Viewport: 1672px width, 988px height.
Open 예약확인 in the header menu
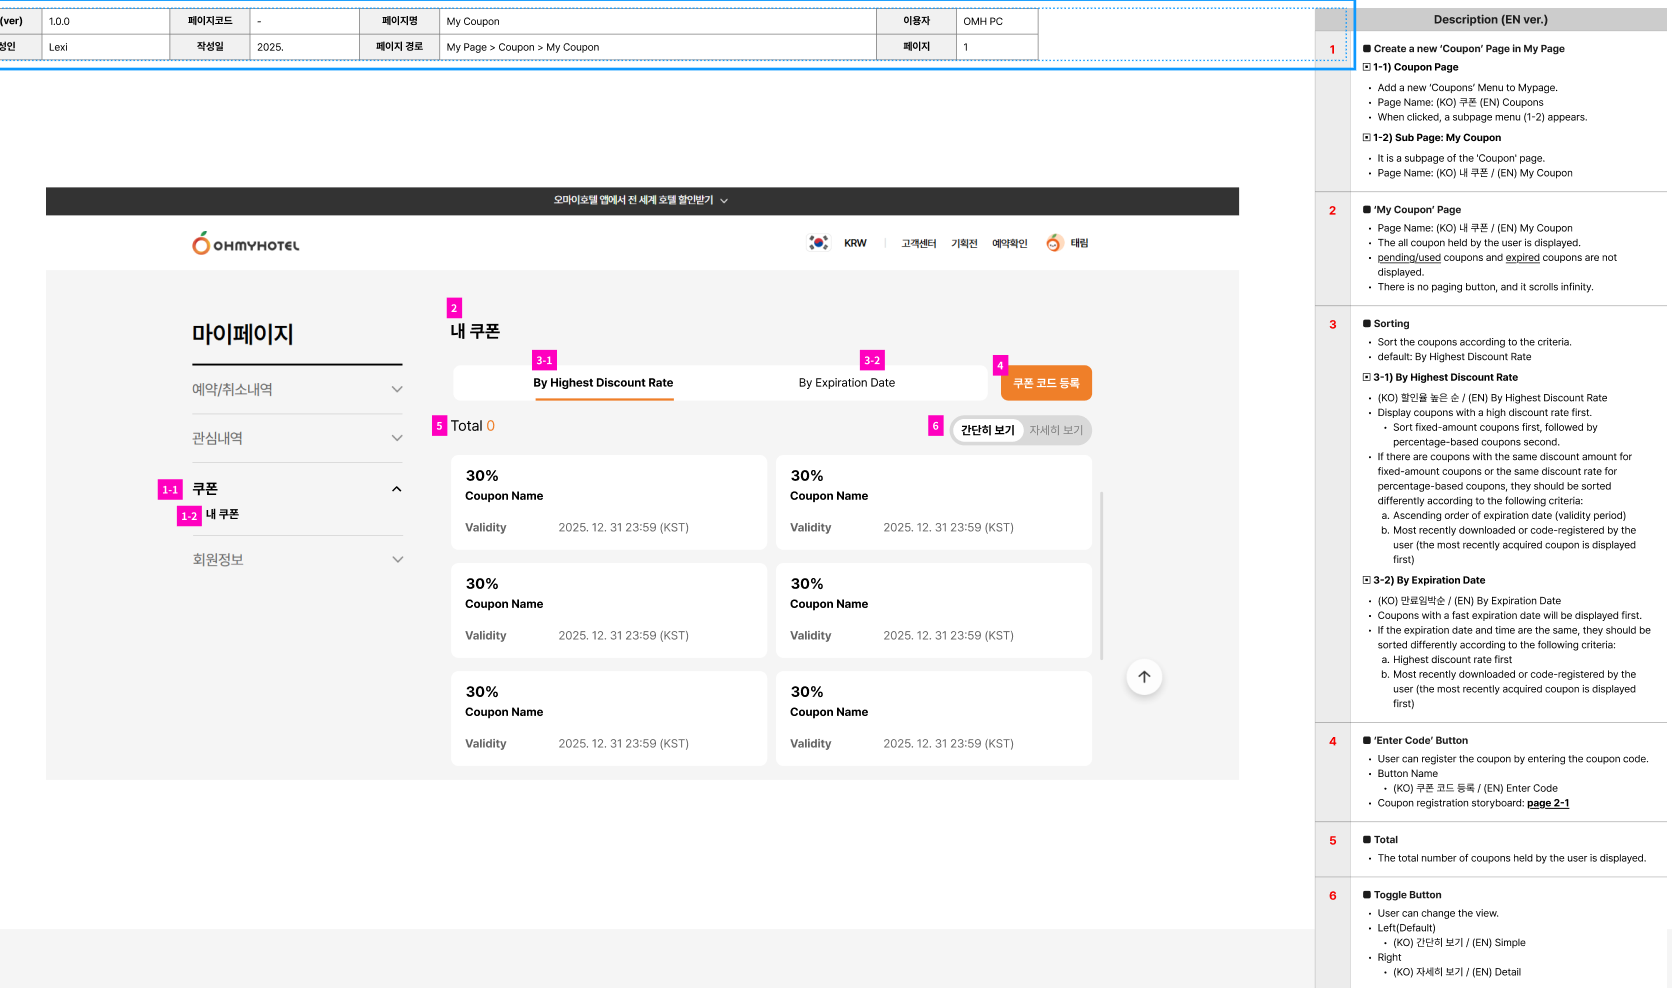tap(1010, 243)
